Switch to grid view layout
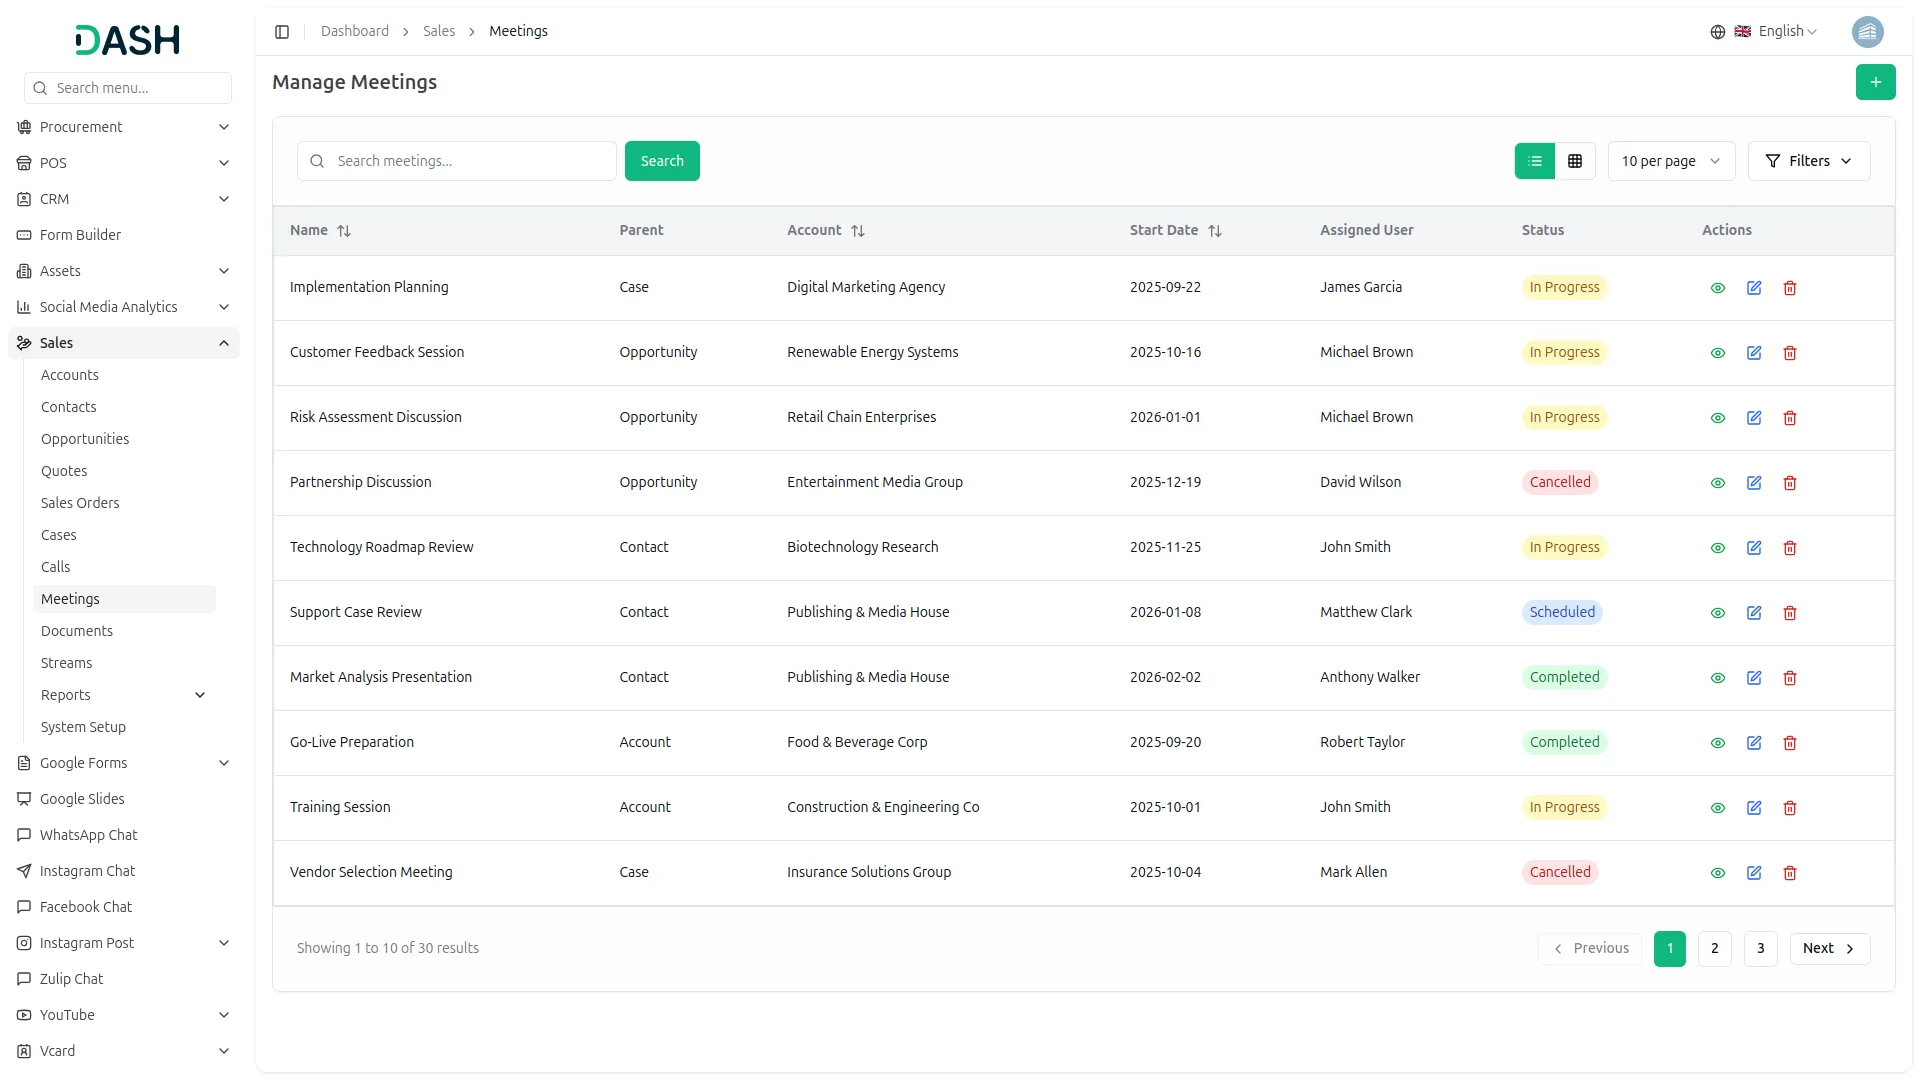Image resolution: width=1920 pixels, height=1080 pixels. [1575, 161]
